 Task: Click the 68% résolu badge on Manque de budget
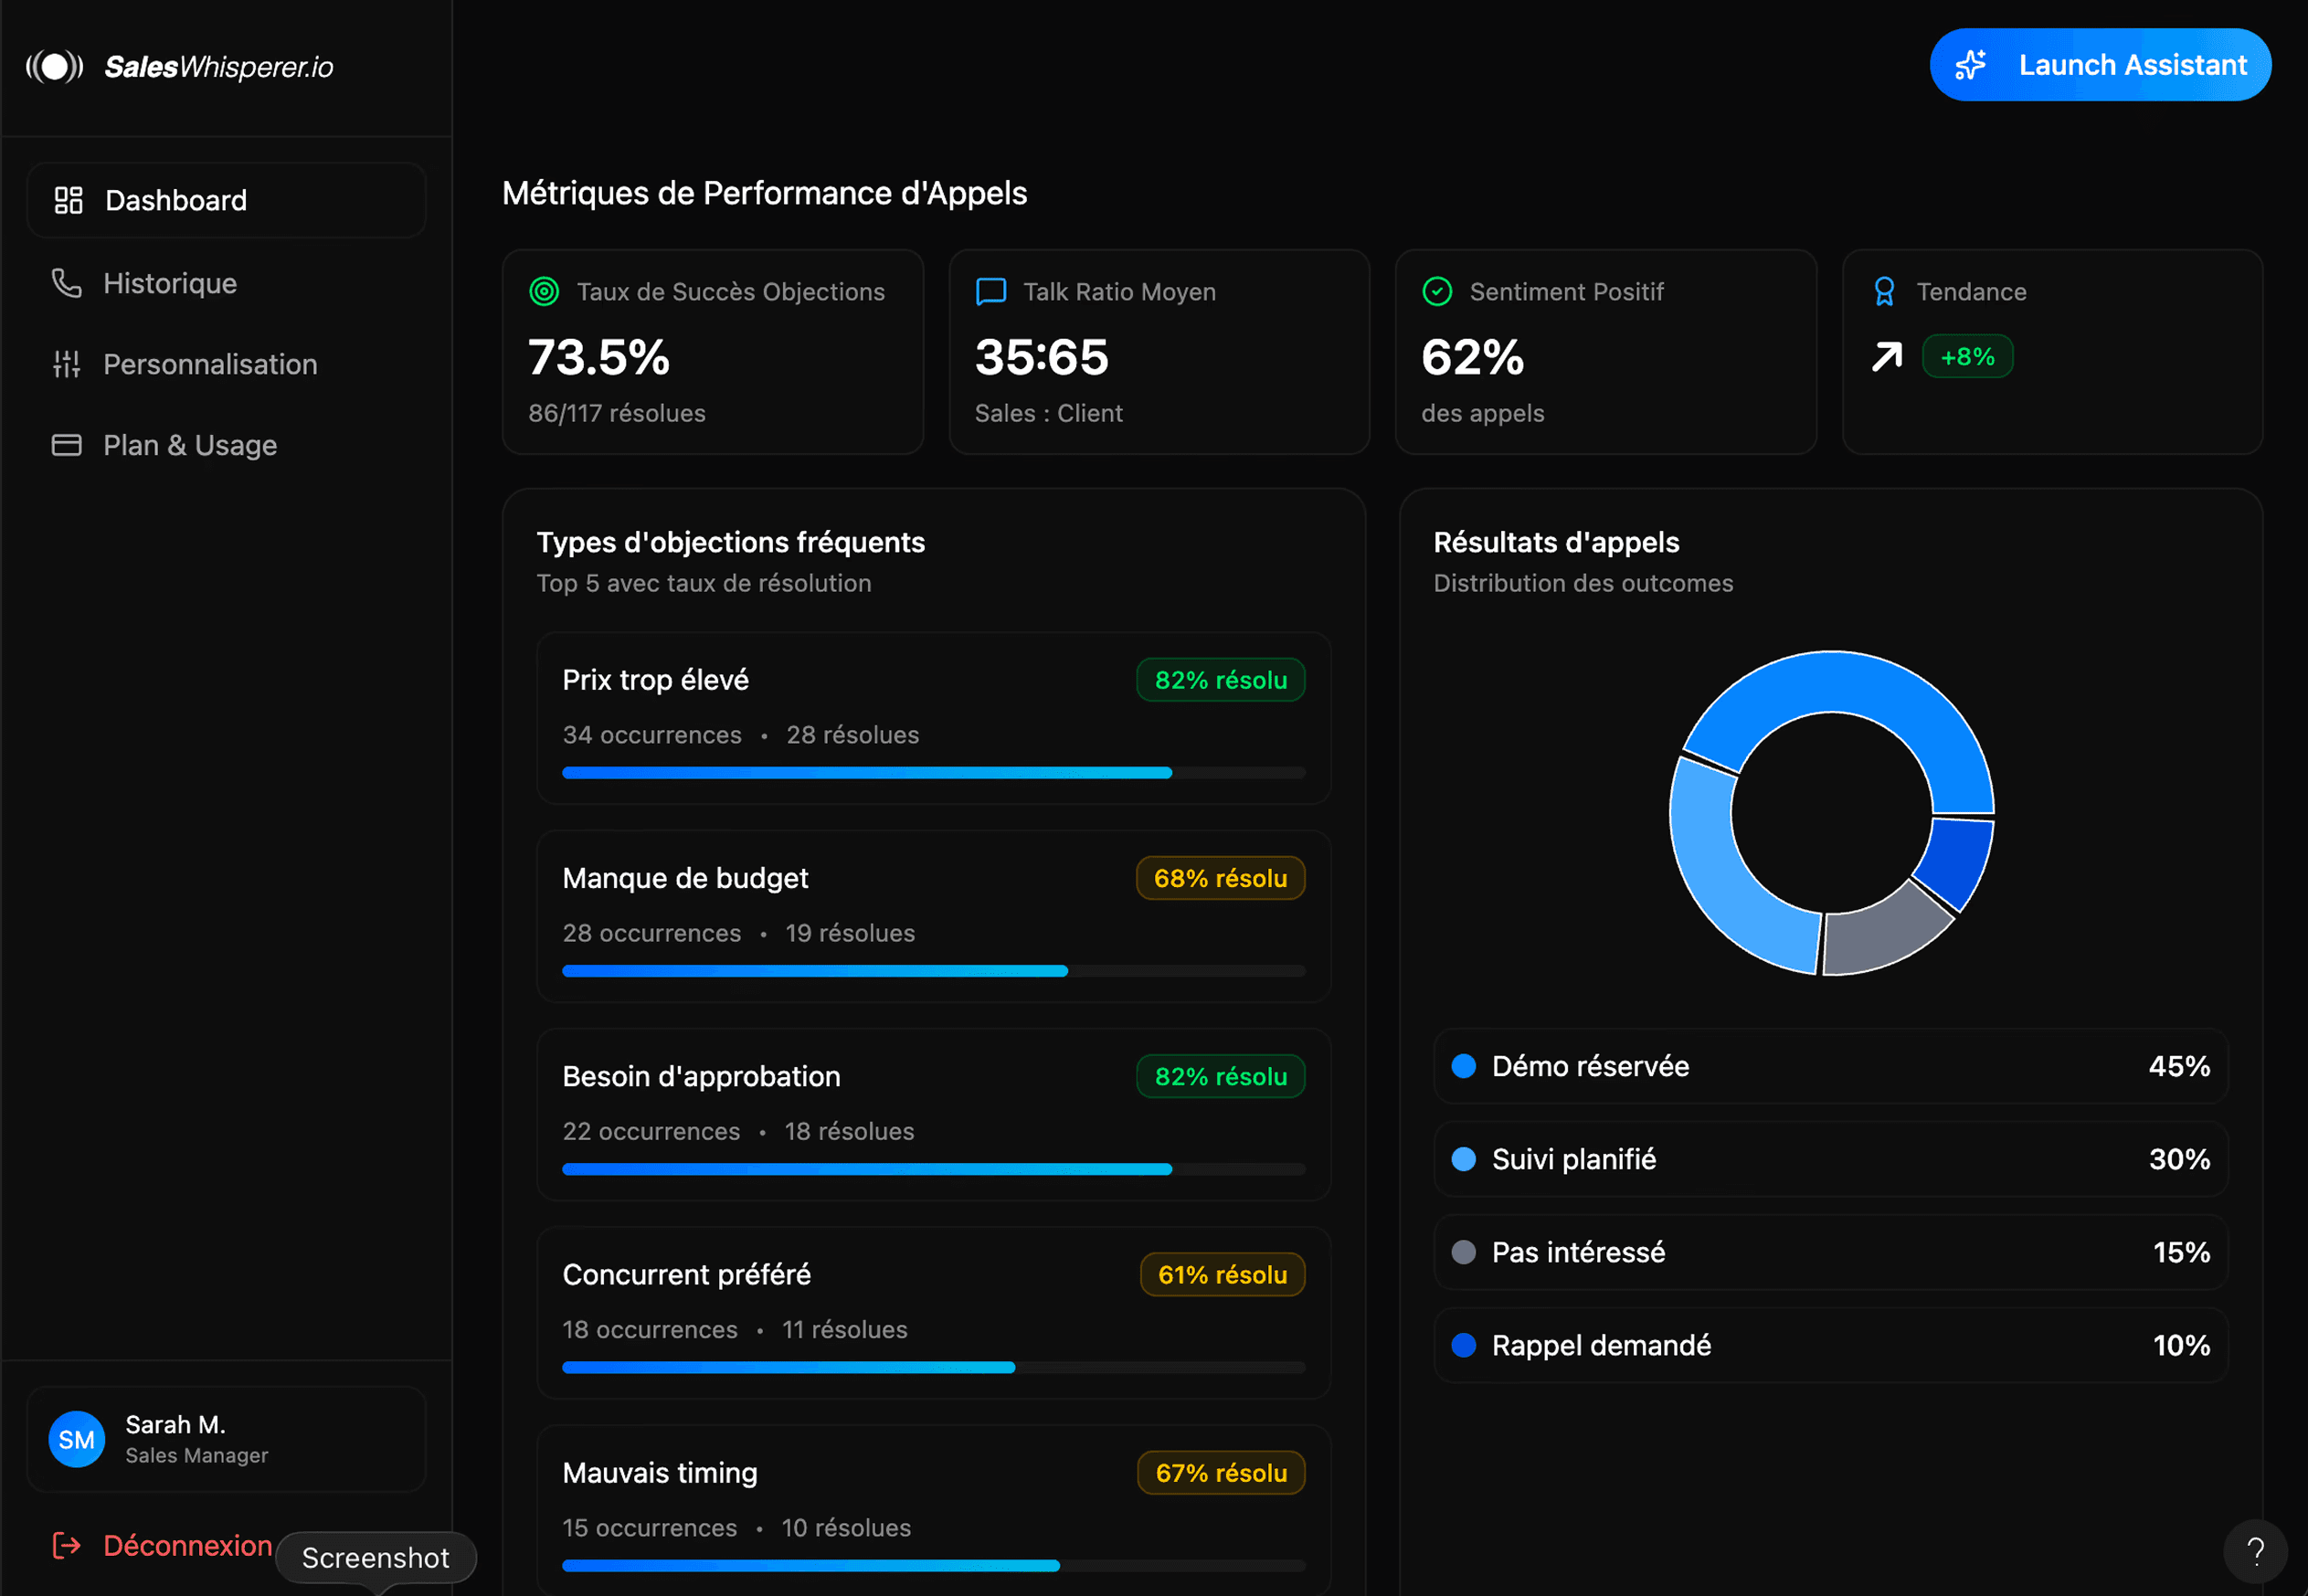point(1220,878)
